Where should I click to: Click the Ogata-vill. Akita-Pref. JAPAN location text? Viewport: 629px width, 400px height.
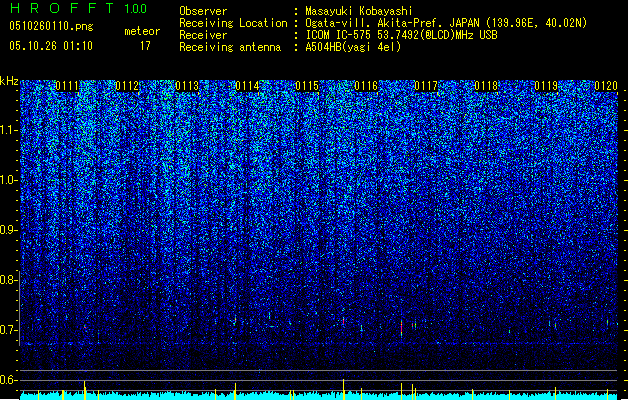[446, 23]
